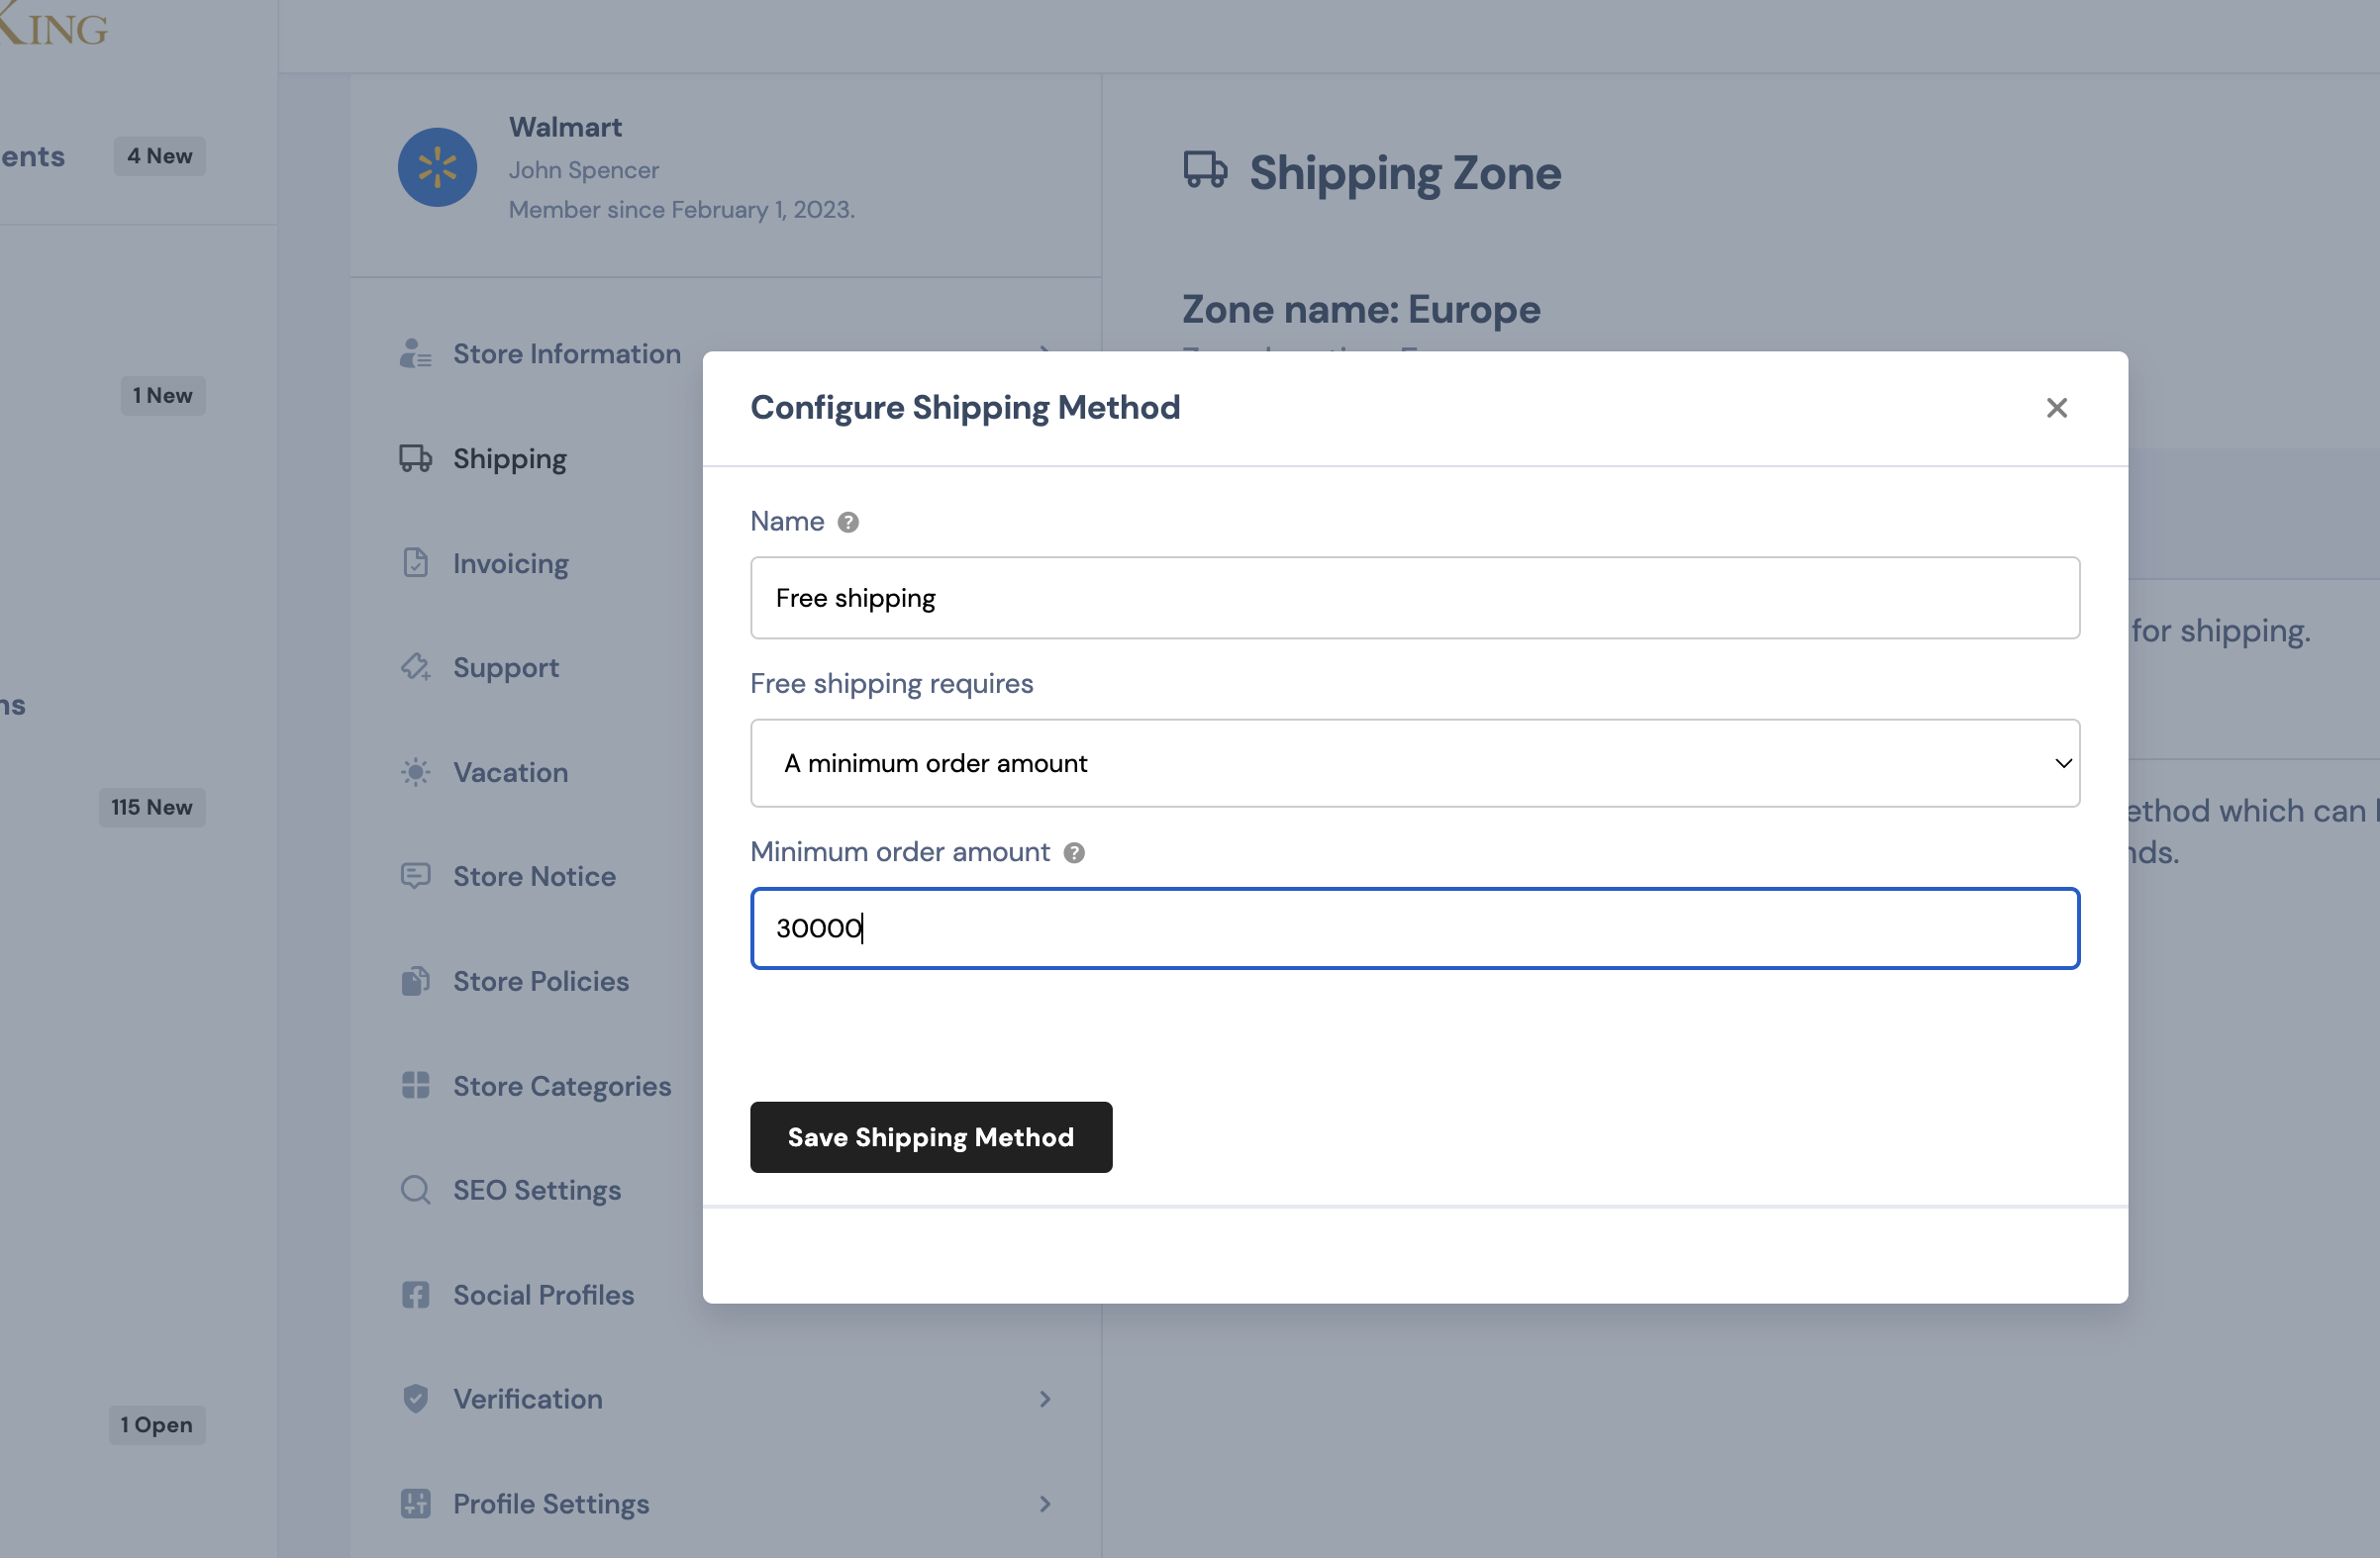Expand the Verification menu chevron
The height and width of the screenshot is (1558, 2380).
[1045, 1399]
